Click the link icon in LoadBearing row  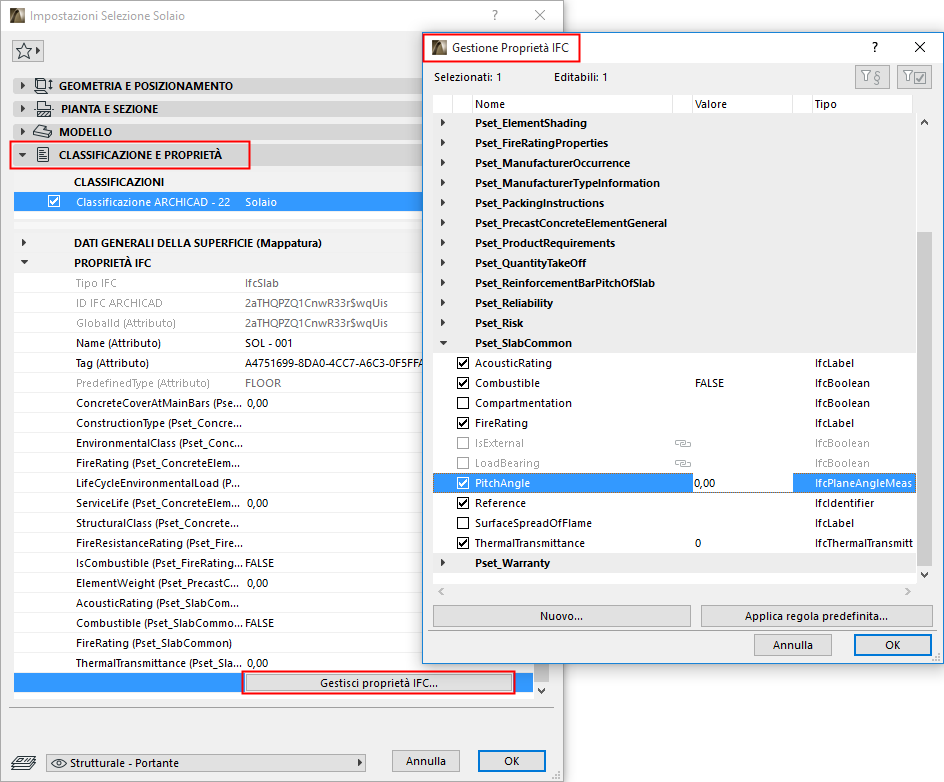(x=682, y=463)
